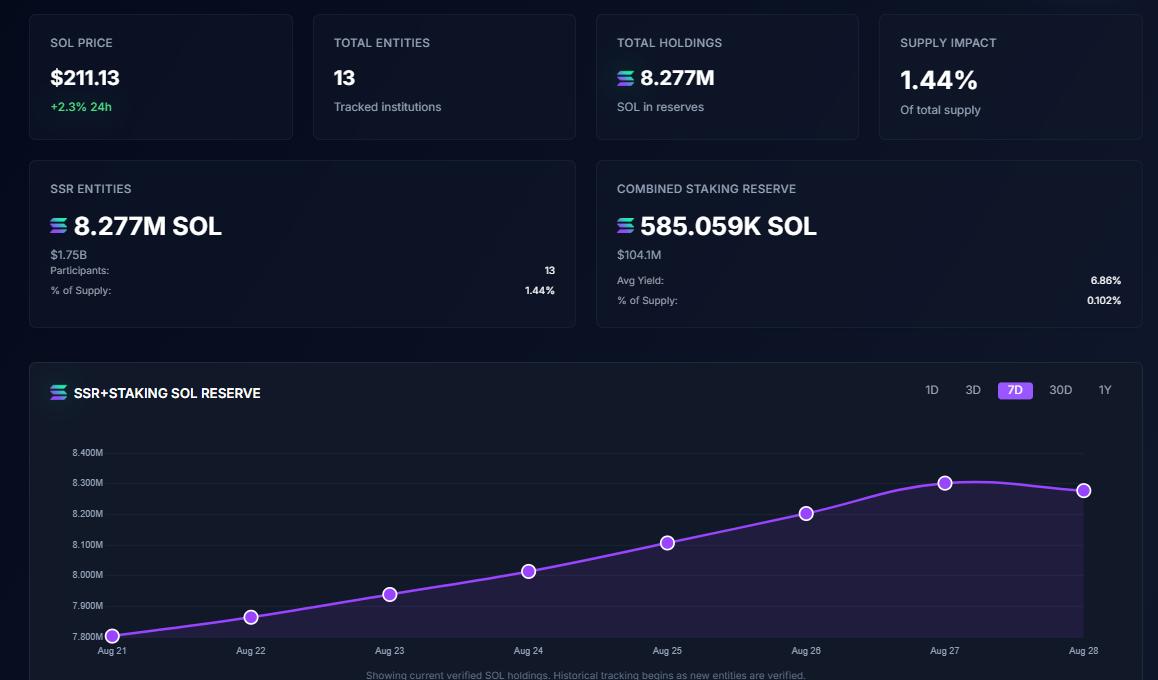Click Solana logo in Total Holdings card
Screen dimensions: 1158x680
pyautogui.click(x=626, y=78)
